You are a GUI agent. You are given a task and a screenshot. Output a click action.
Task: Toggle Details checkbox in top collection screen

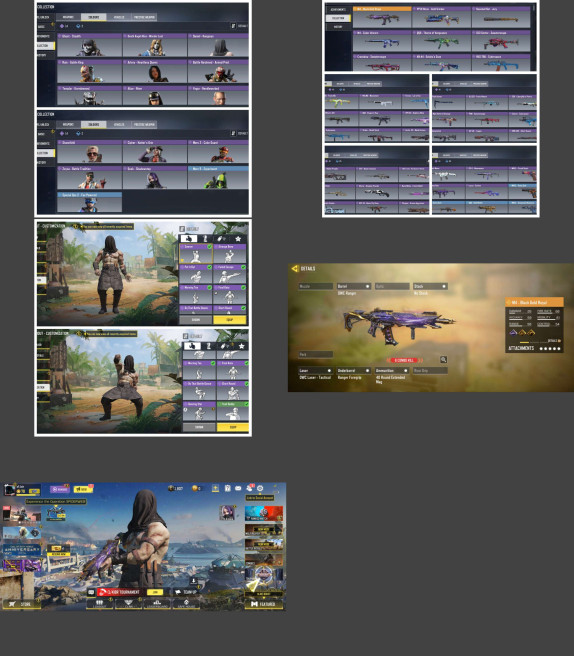(233, 26)
